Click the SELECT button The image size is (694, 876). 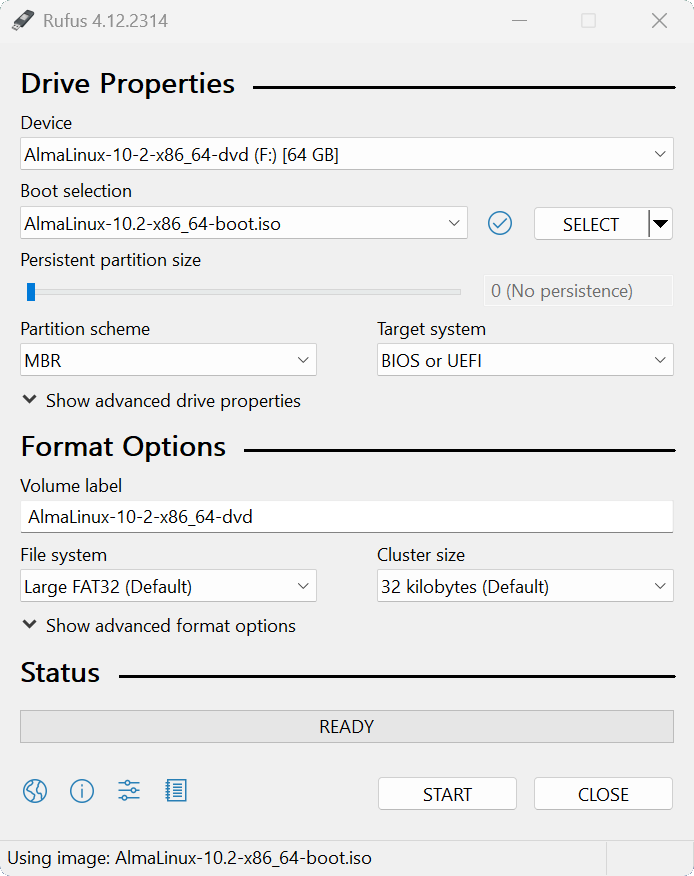point(591,224)
